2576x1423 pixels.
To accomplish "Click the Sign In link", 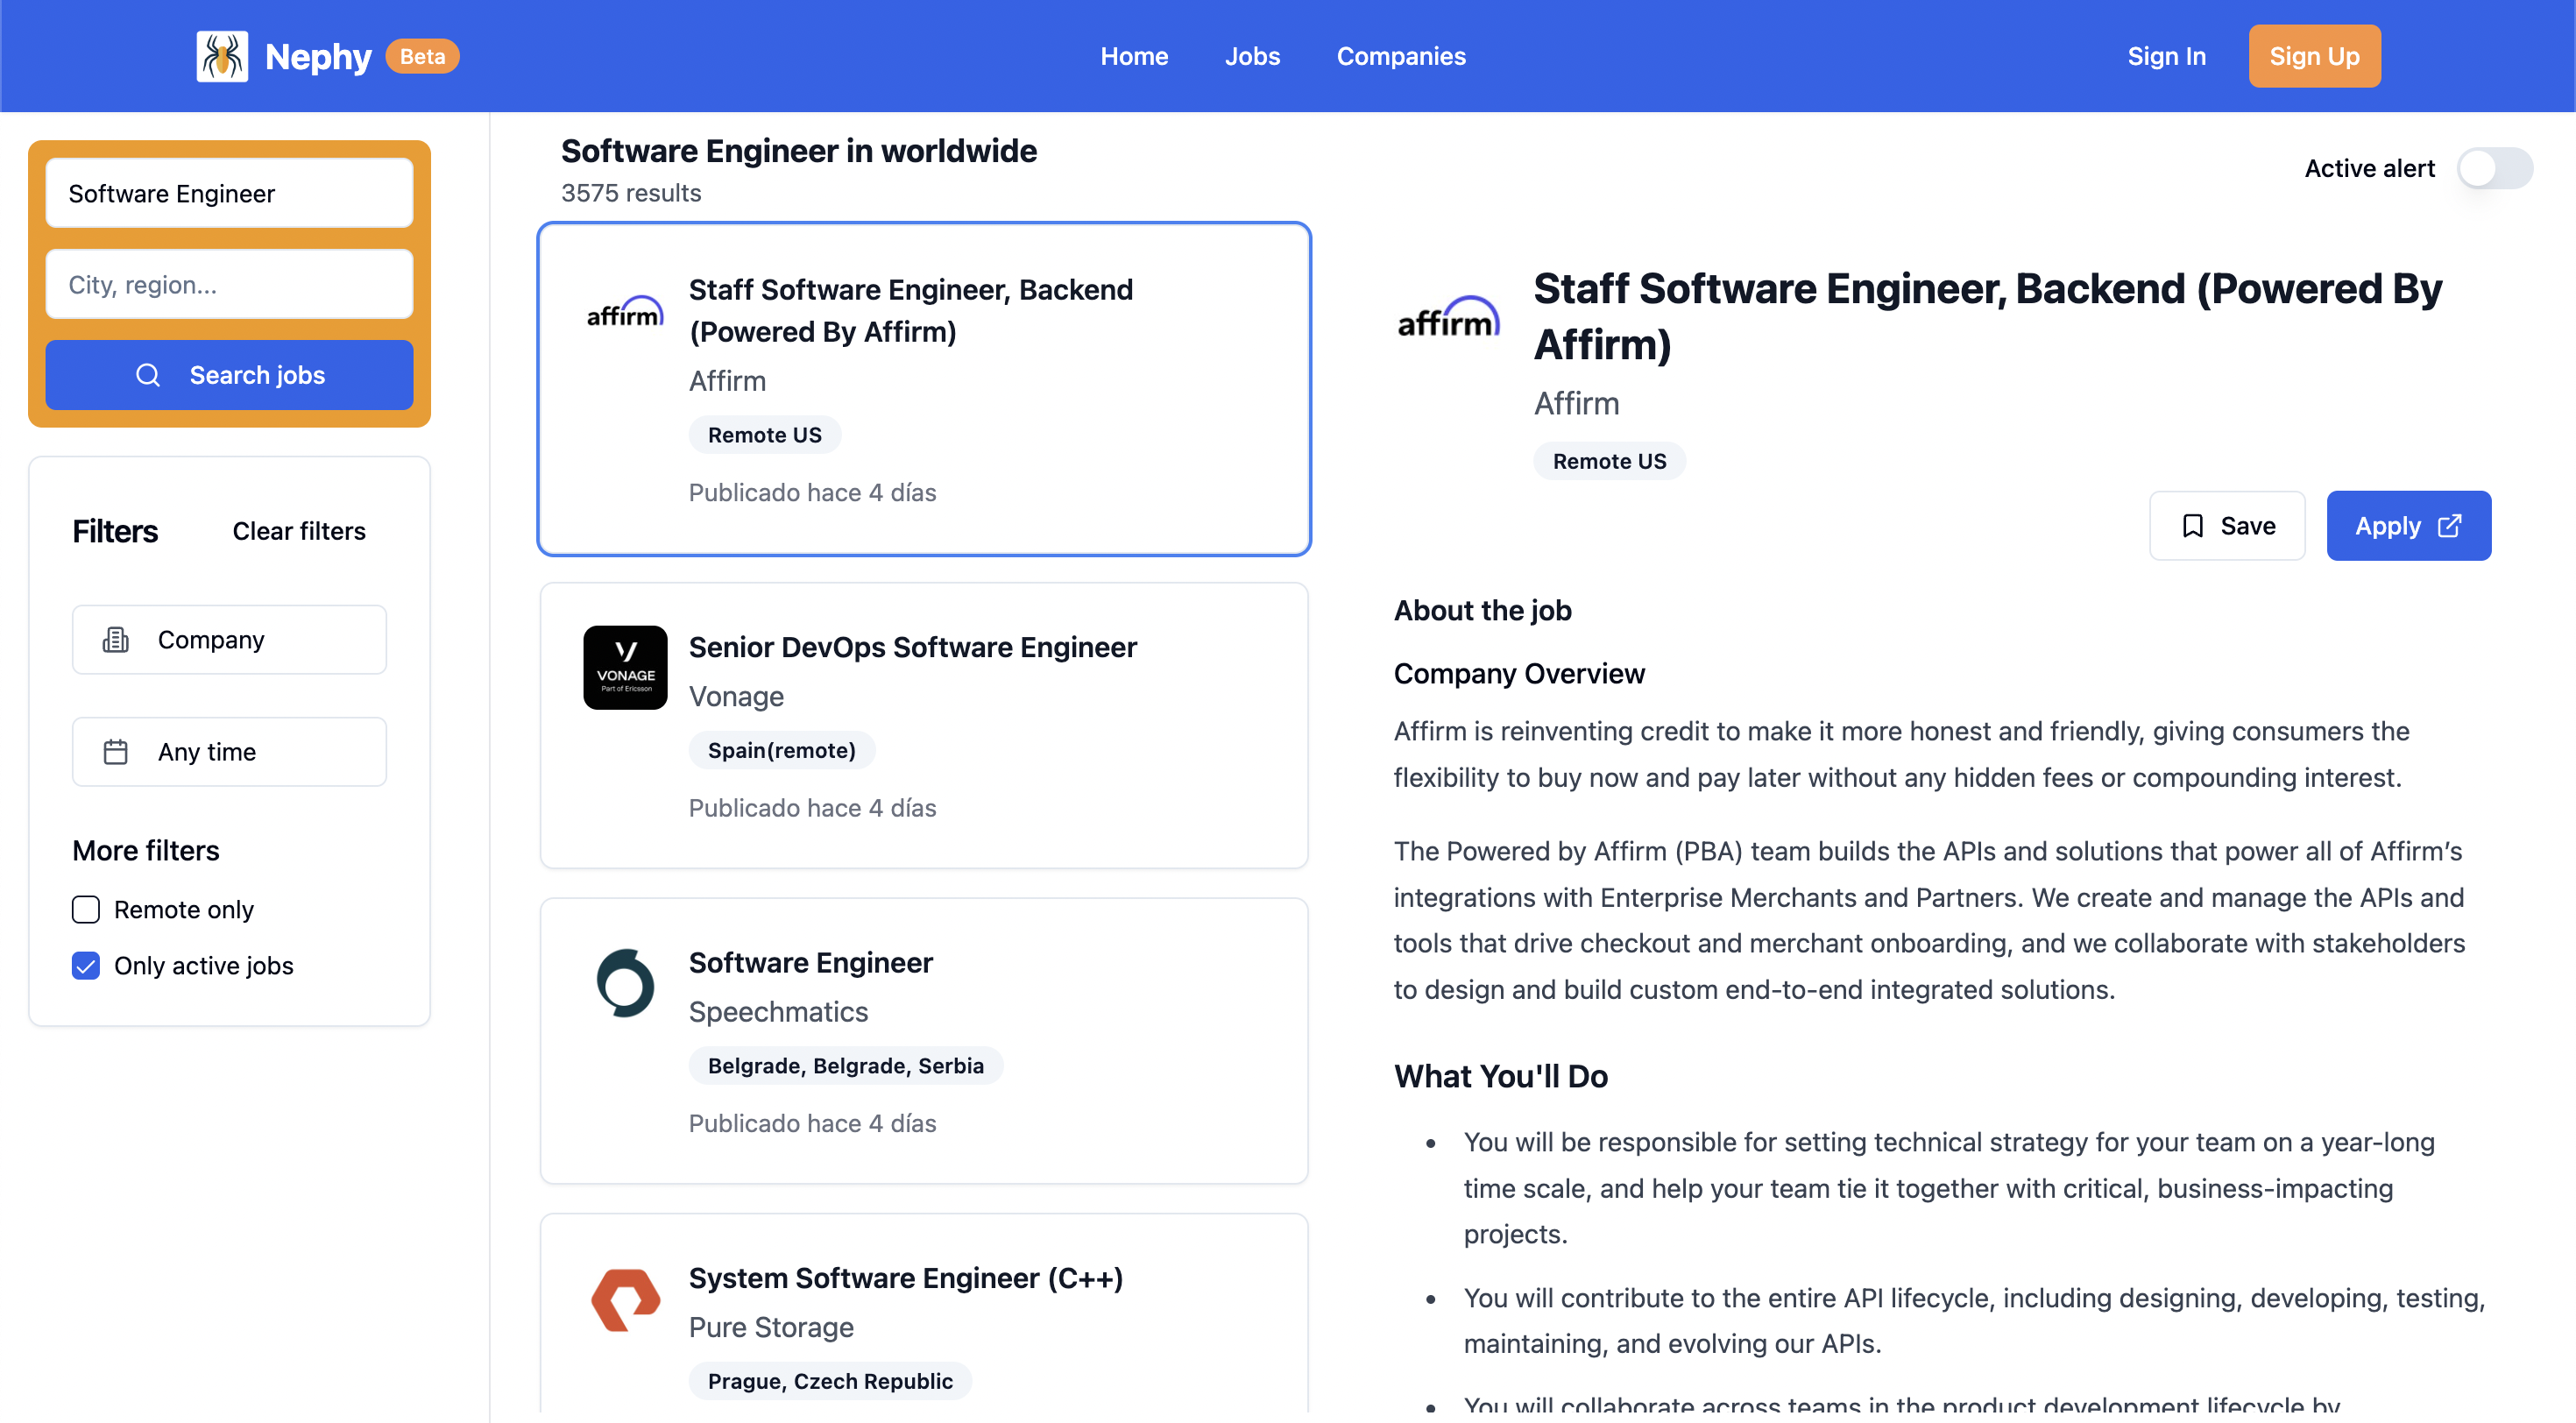I will (2166, 56).
